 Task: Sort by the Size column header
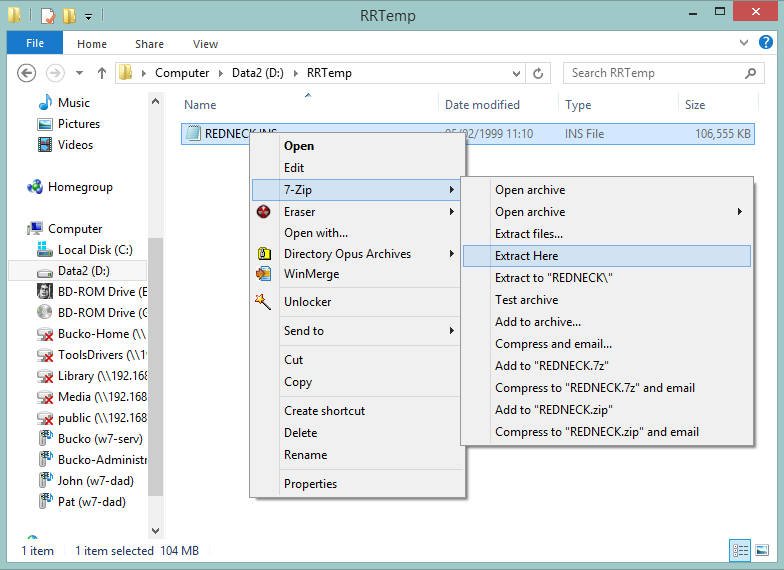pyautogui.click(x=695, y=105)
